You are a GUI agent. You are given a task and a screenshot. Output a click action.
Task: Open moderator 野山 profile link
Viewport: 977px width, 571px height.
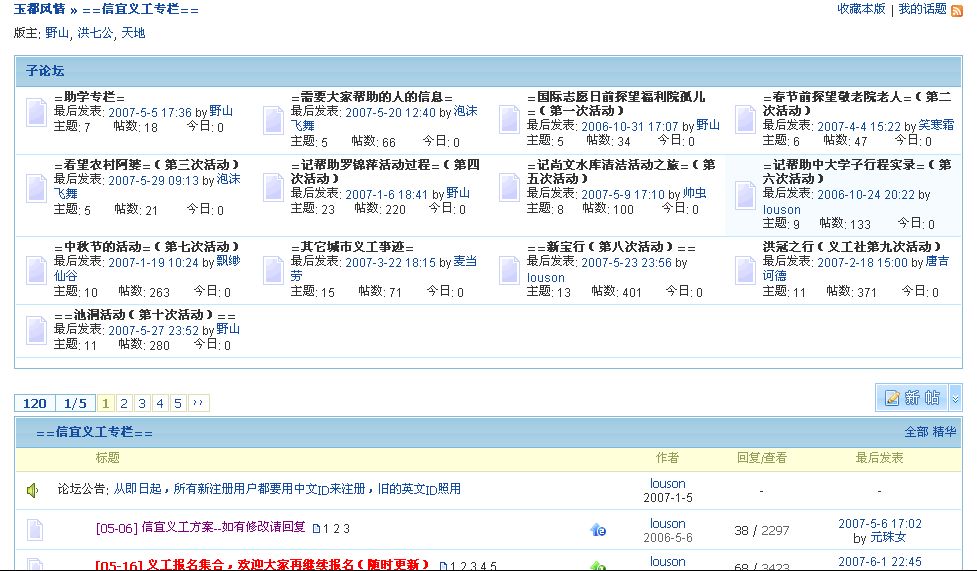tap(57, 32)
